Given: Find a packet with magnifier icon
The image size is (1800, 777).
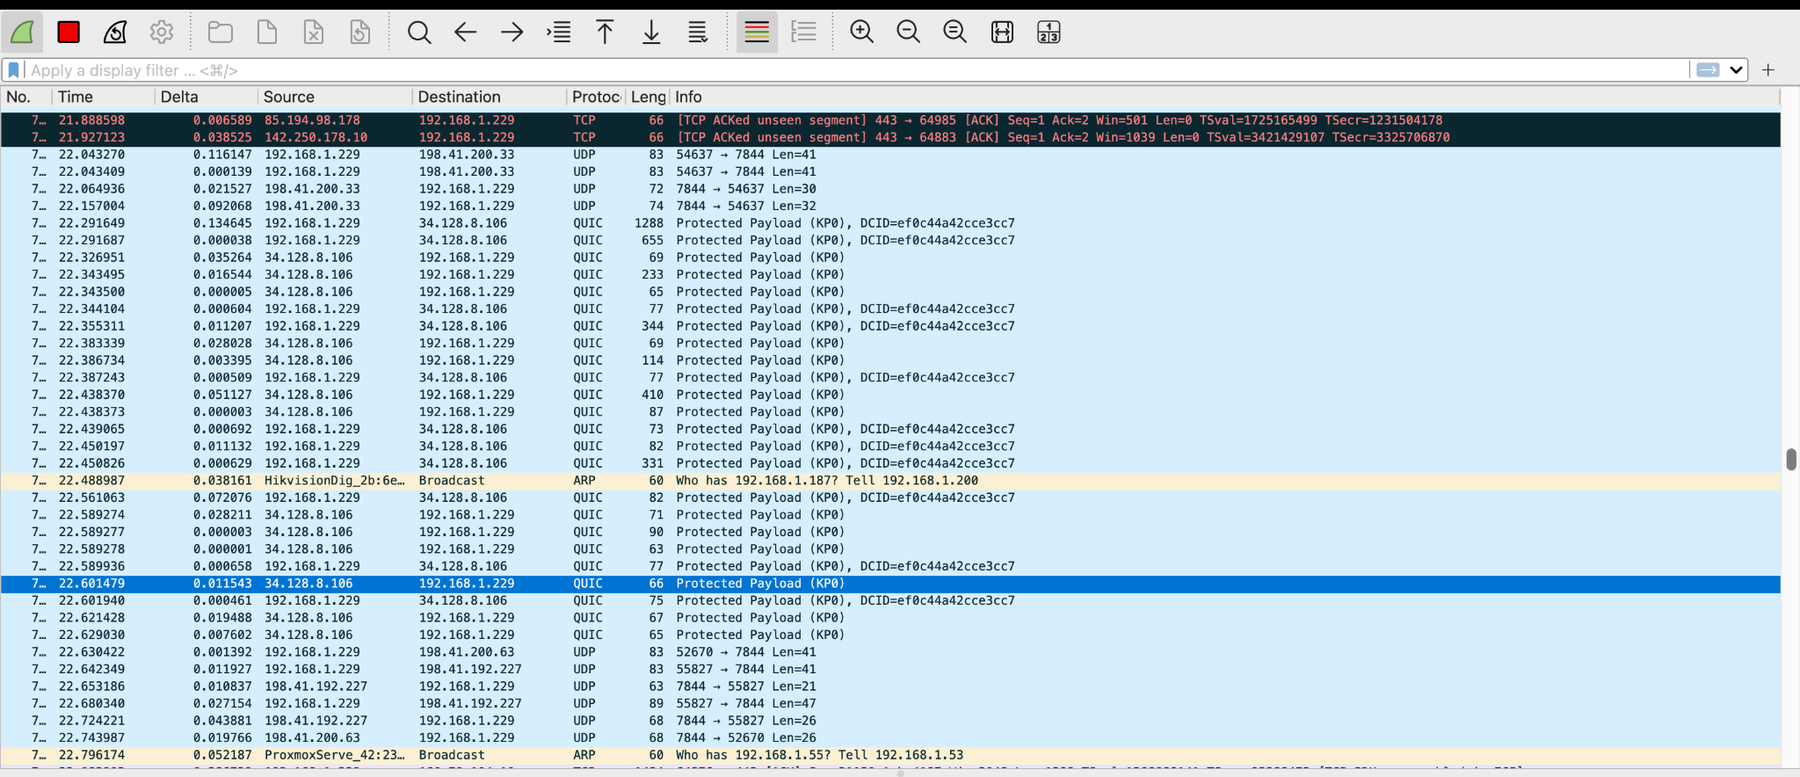Looking at the screenshot, I should (x=419, y=32).
